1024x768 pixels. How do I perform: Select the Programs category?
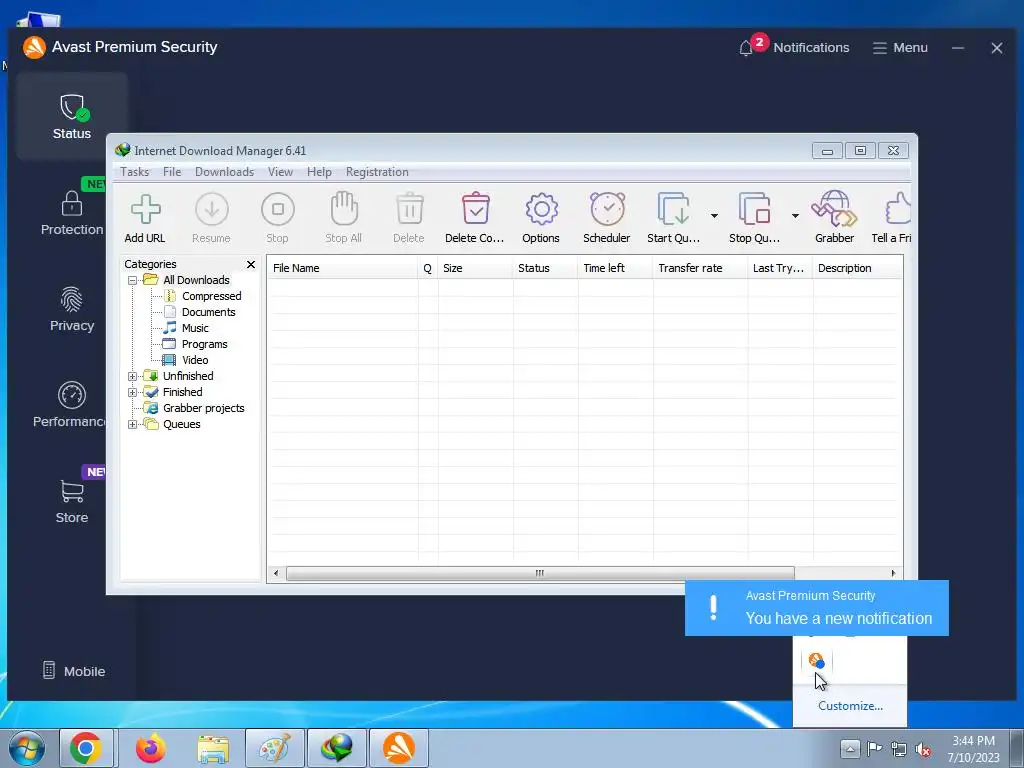(204, 344)
